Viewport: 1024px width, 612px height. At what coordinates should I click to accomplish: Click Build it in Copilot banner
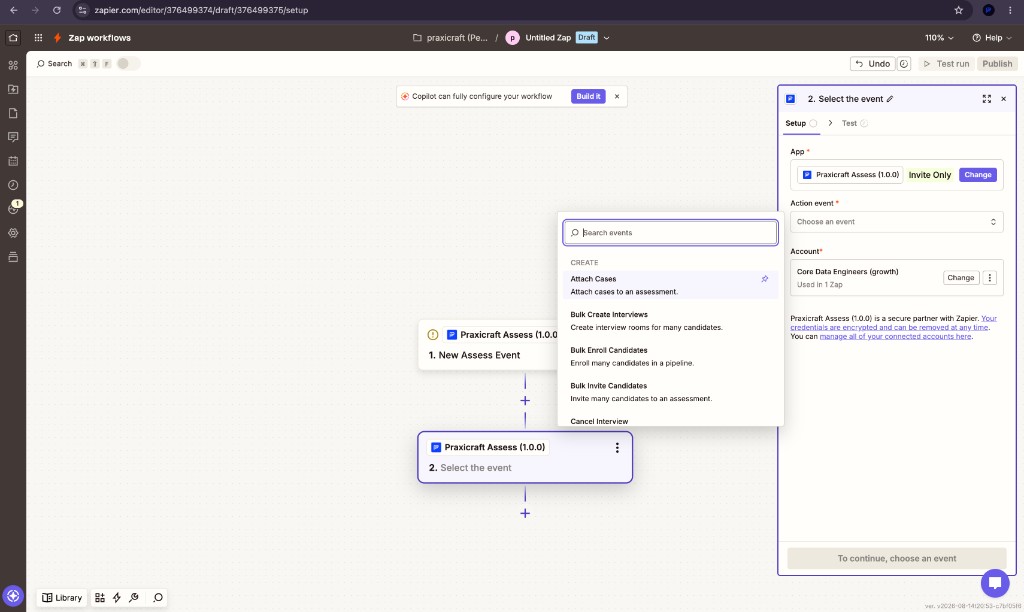coord(588,97)
